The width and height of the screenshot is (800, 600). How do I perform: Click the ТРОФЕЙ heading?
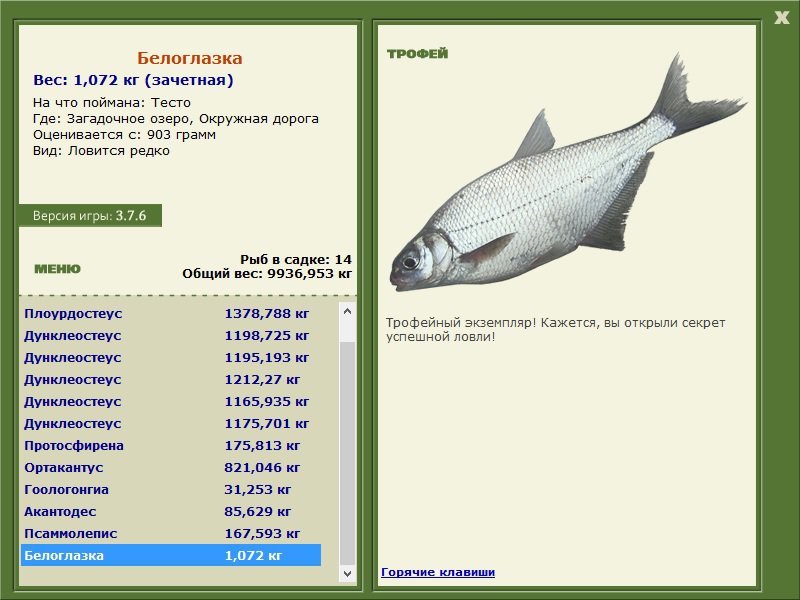click(x=417, y=54)
